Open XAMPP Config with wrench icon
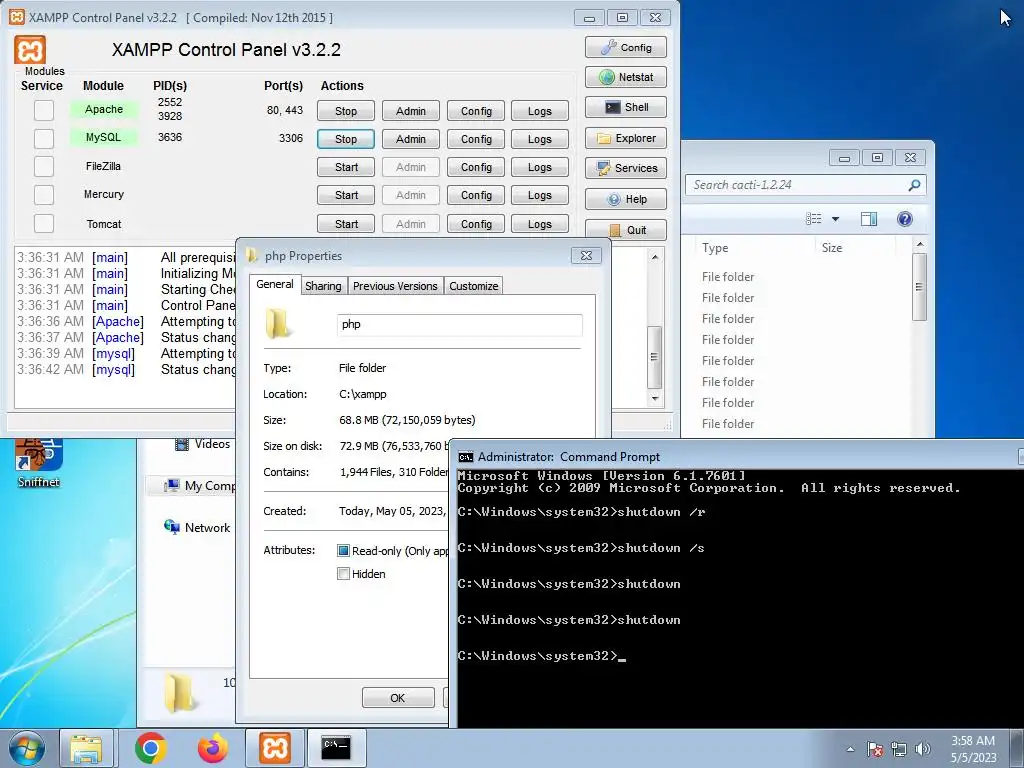The width and height of the screenshot is (1024, 768). [x=626, y=47]
